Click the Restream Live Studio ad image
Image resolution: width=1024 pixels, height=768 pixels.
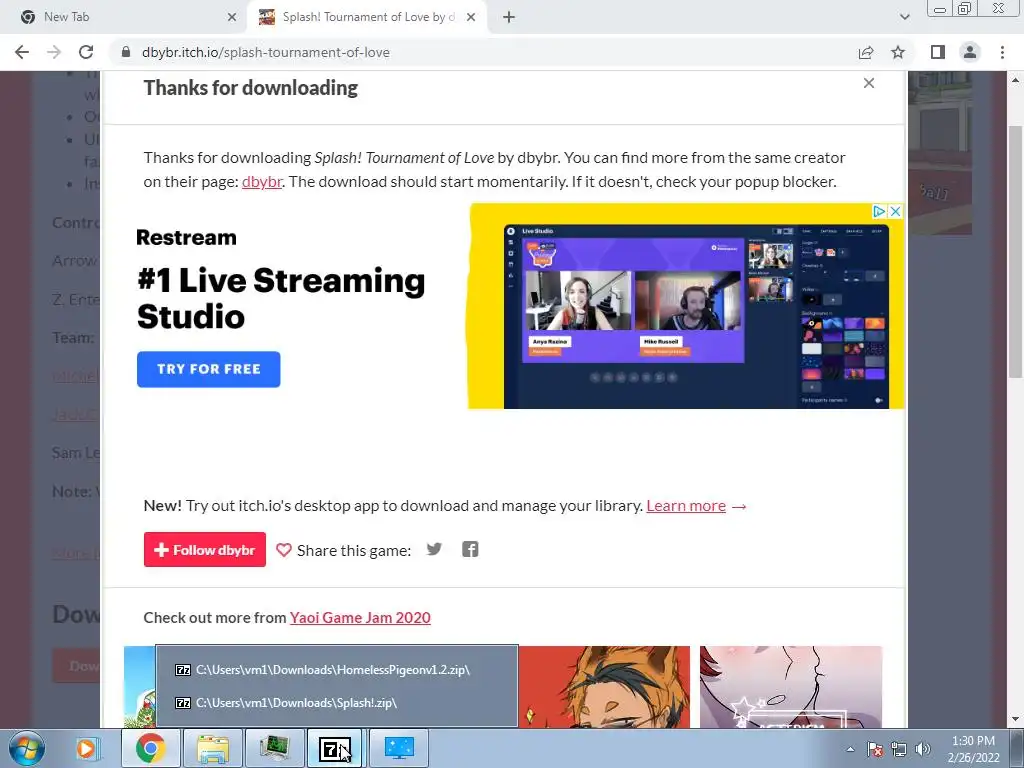(686, 306)
